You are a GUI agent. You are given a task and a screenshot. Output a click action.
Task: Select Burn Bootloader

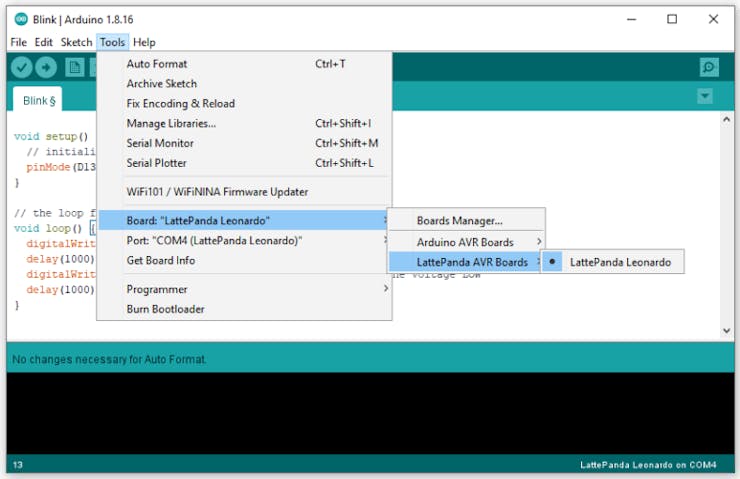244,309
